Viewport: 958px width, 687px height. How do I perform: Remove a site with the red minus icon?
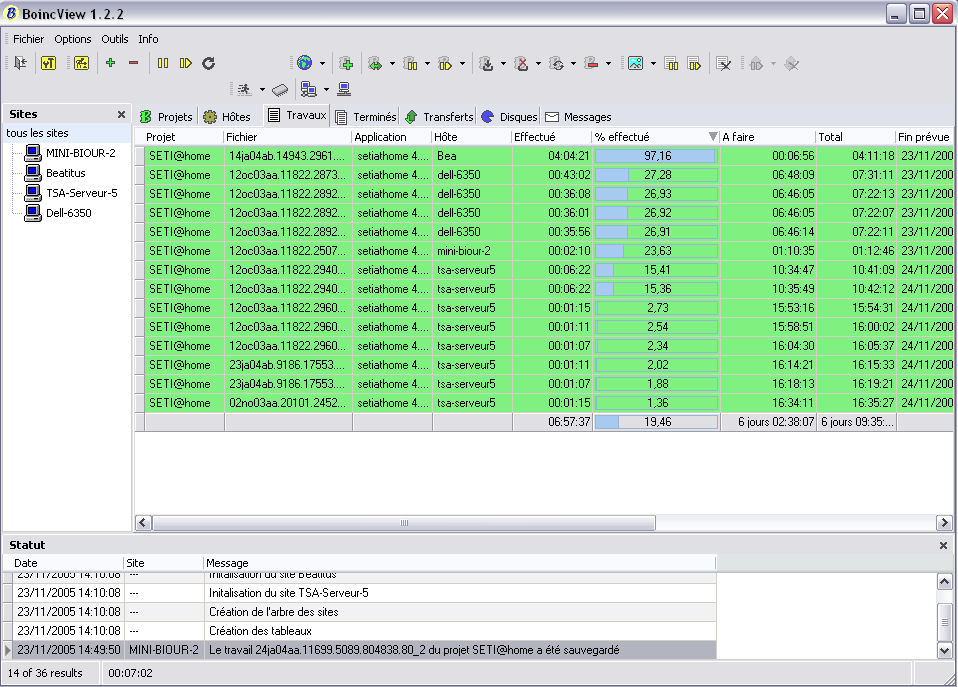coord(133,62)
